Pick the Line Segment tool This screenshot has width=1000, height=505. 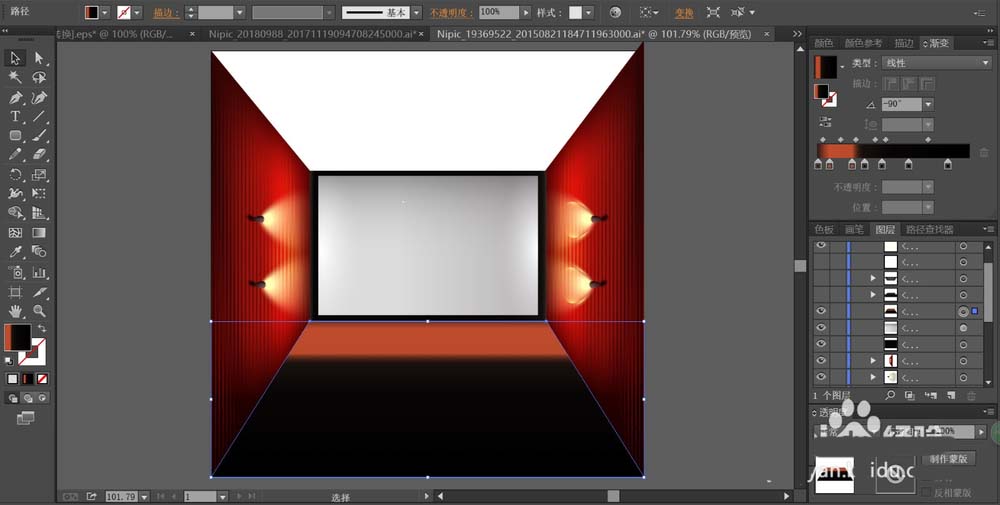(x=39, y=117)
